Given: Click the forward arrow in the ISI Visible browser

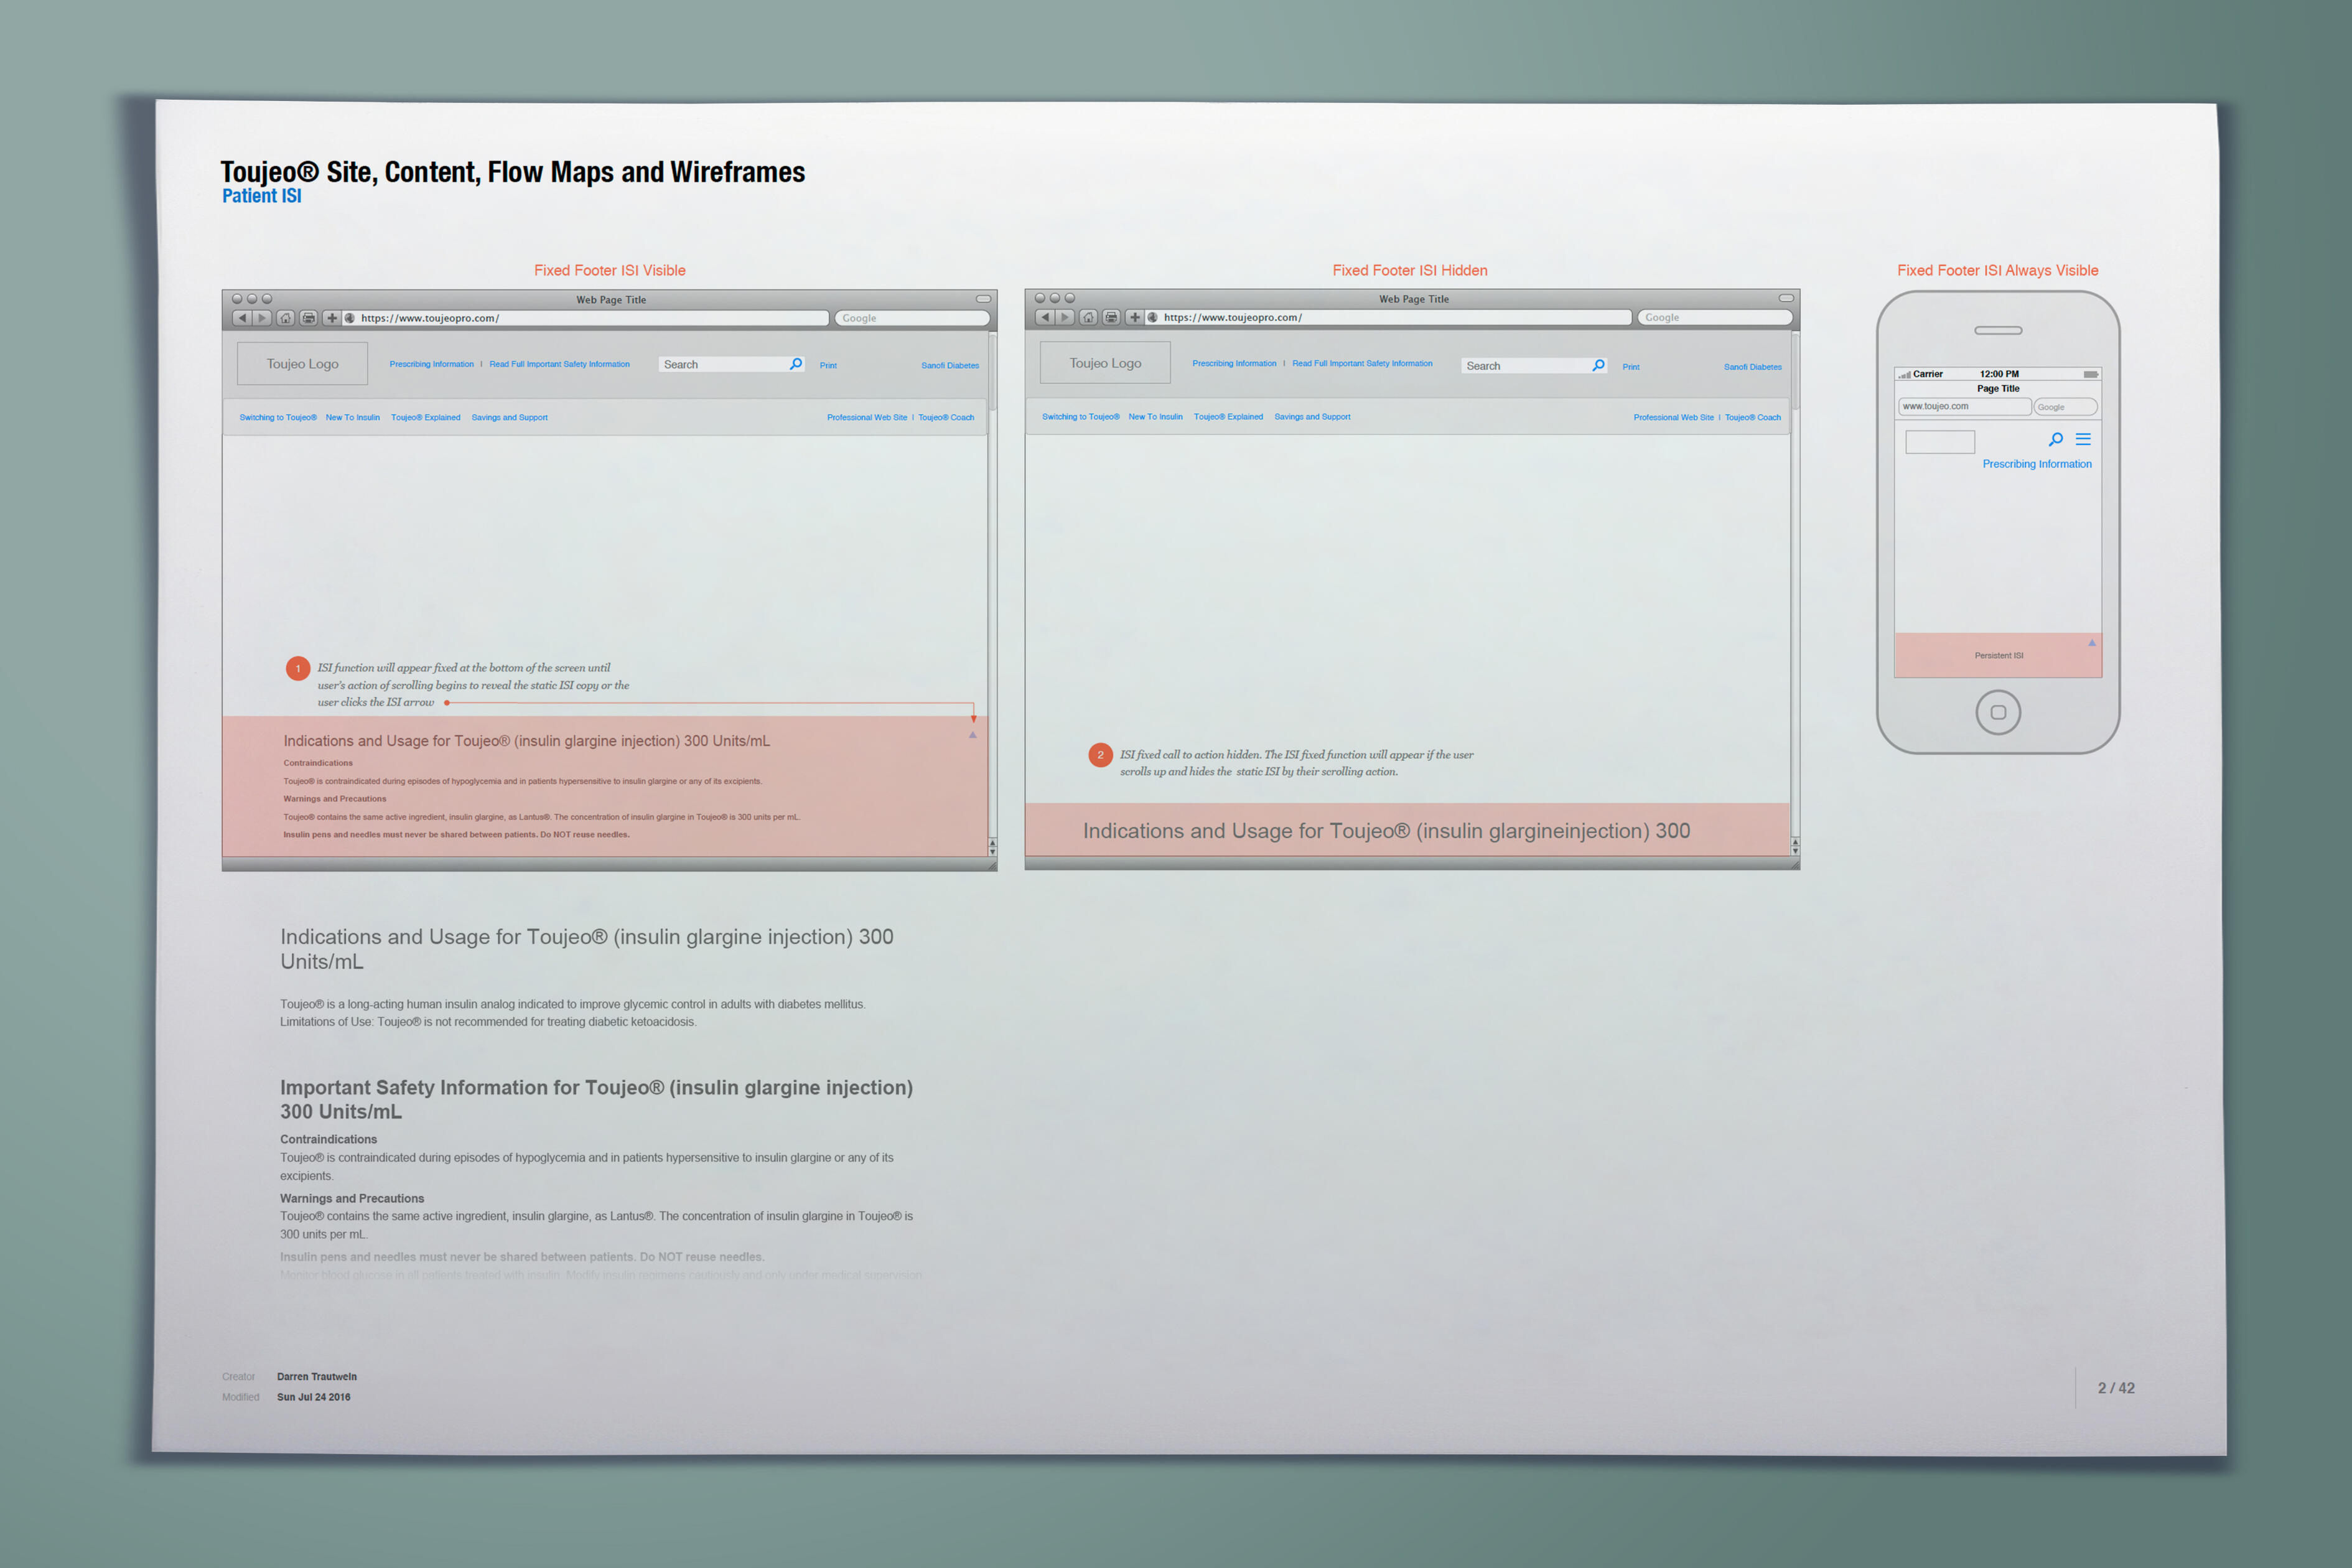Looking at the screenshot, I should click(262, 318).
